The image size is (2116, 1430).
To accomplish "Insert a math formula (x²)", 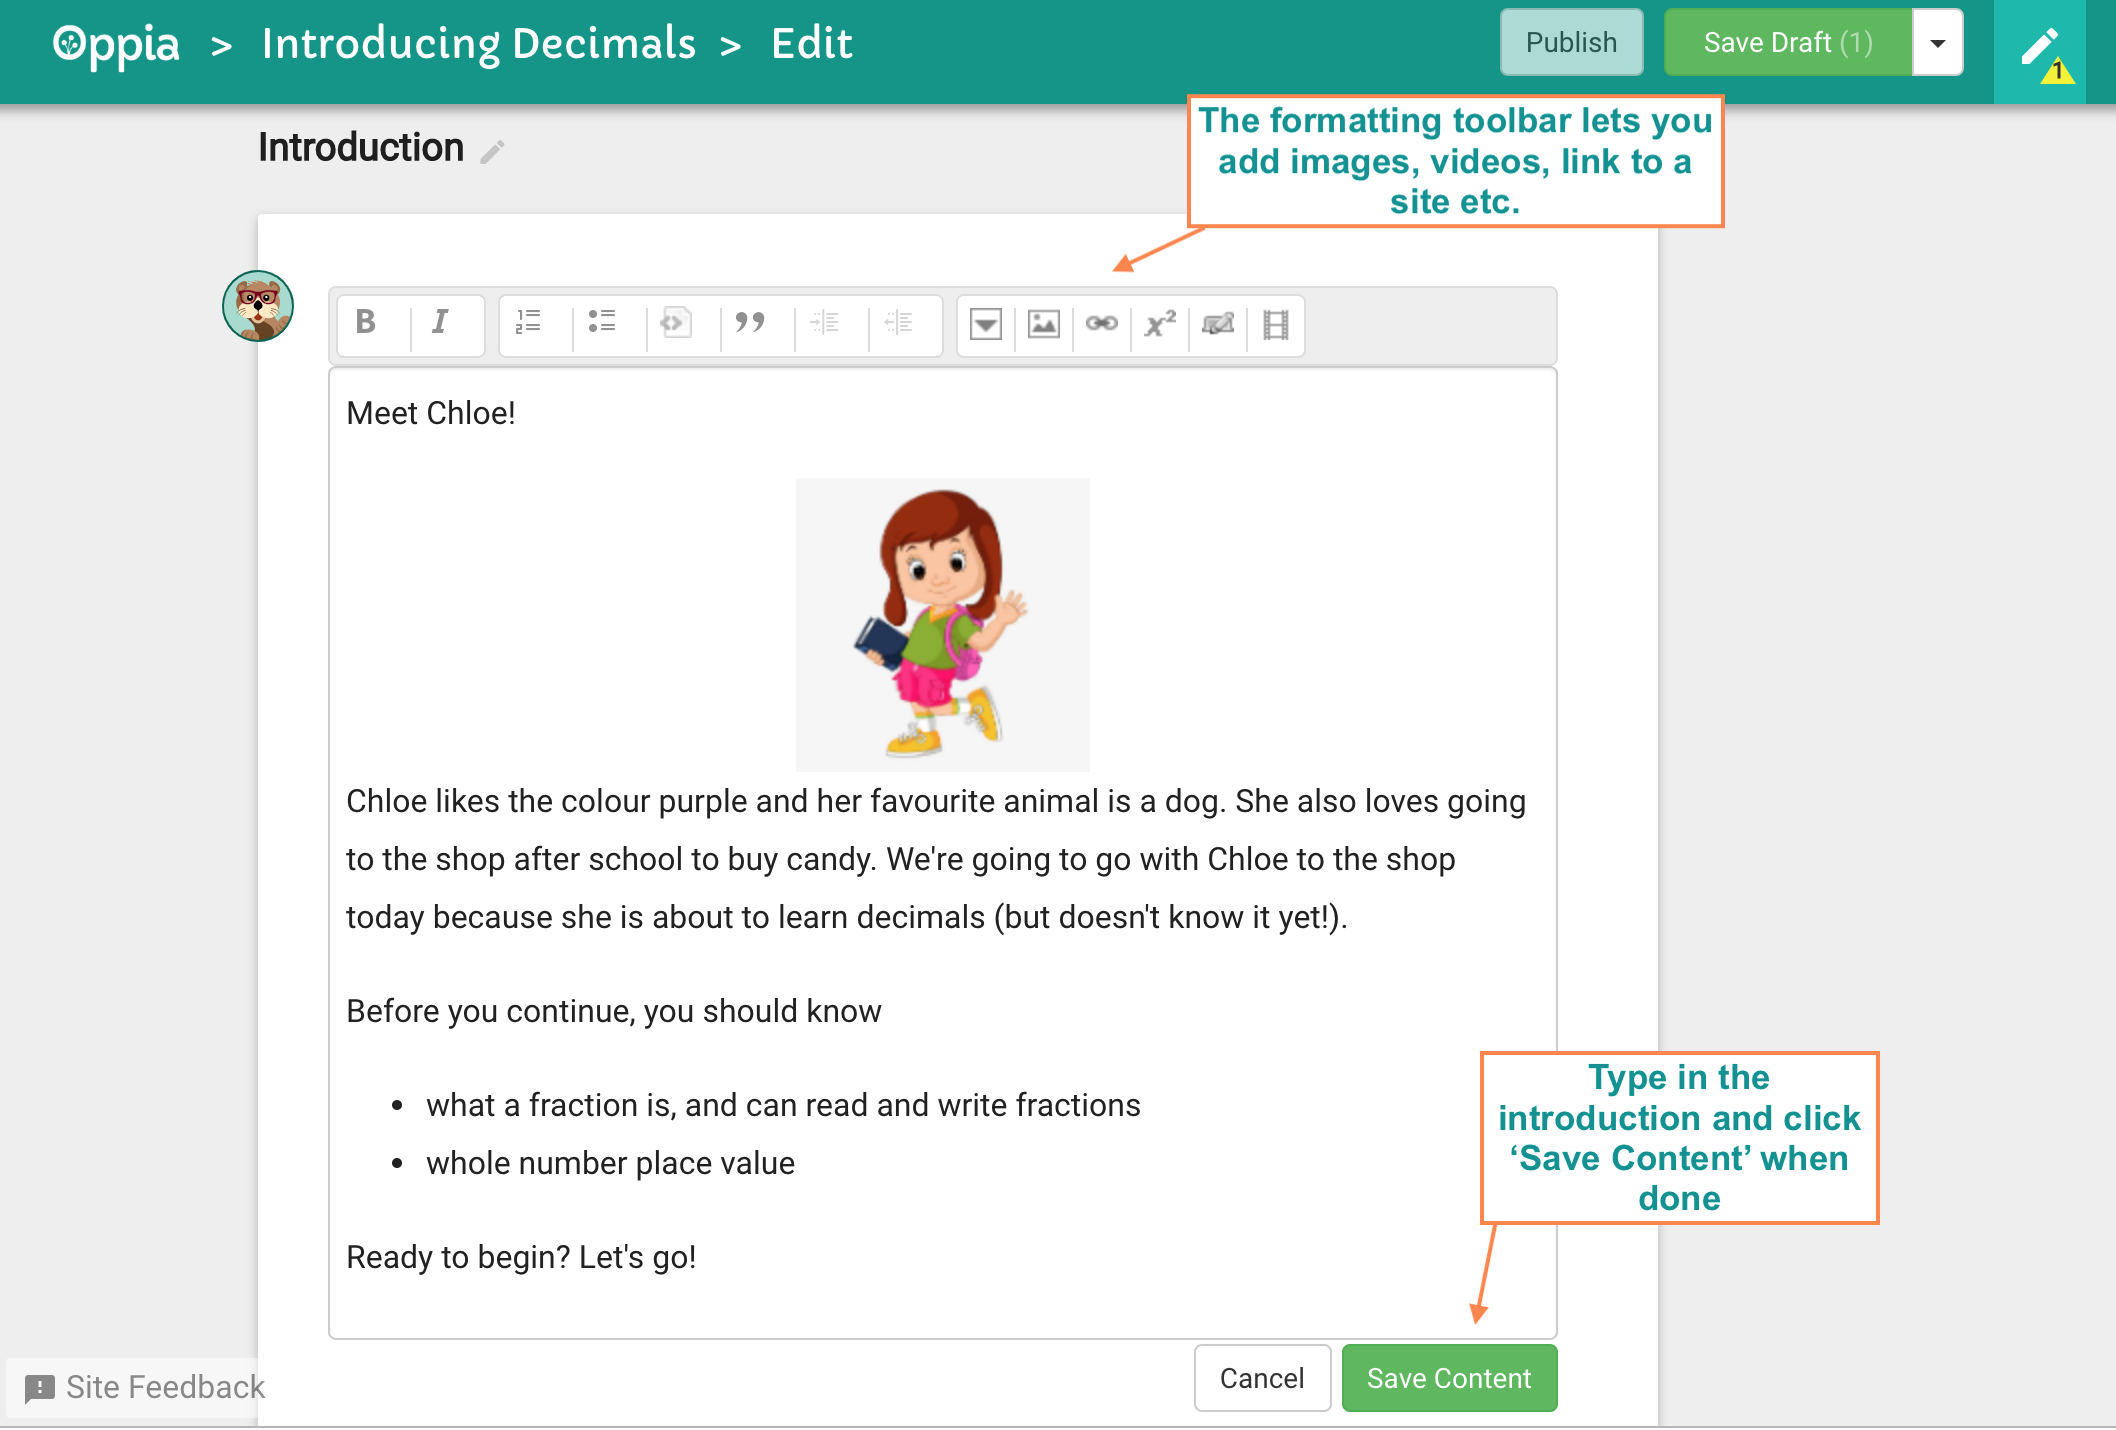I will coord(1160,324).
